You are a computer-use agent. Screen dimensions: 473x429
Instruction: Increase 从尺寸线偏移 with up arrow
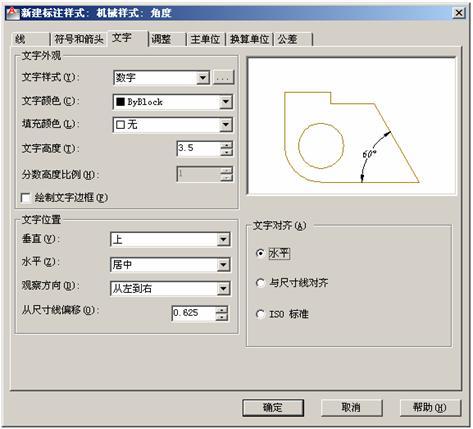click(x=222, y=310)
